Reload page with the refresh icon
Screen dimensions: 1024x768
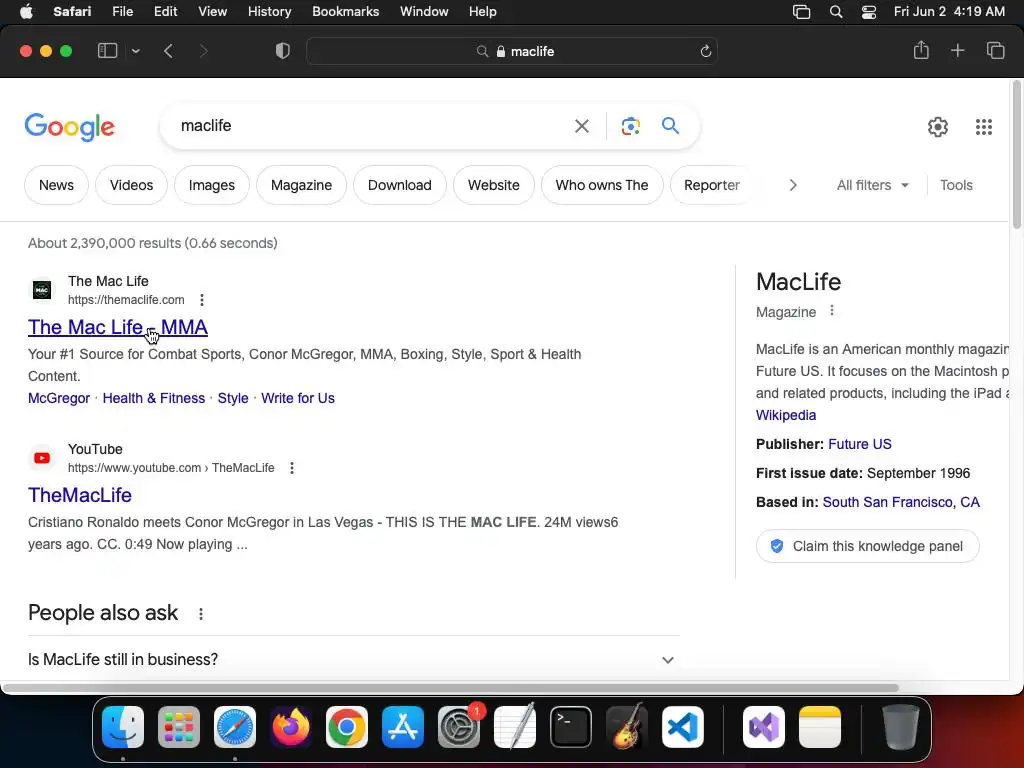[x=705, y=51]
